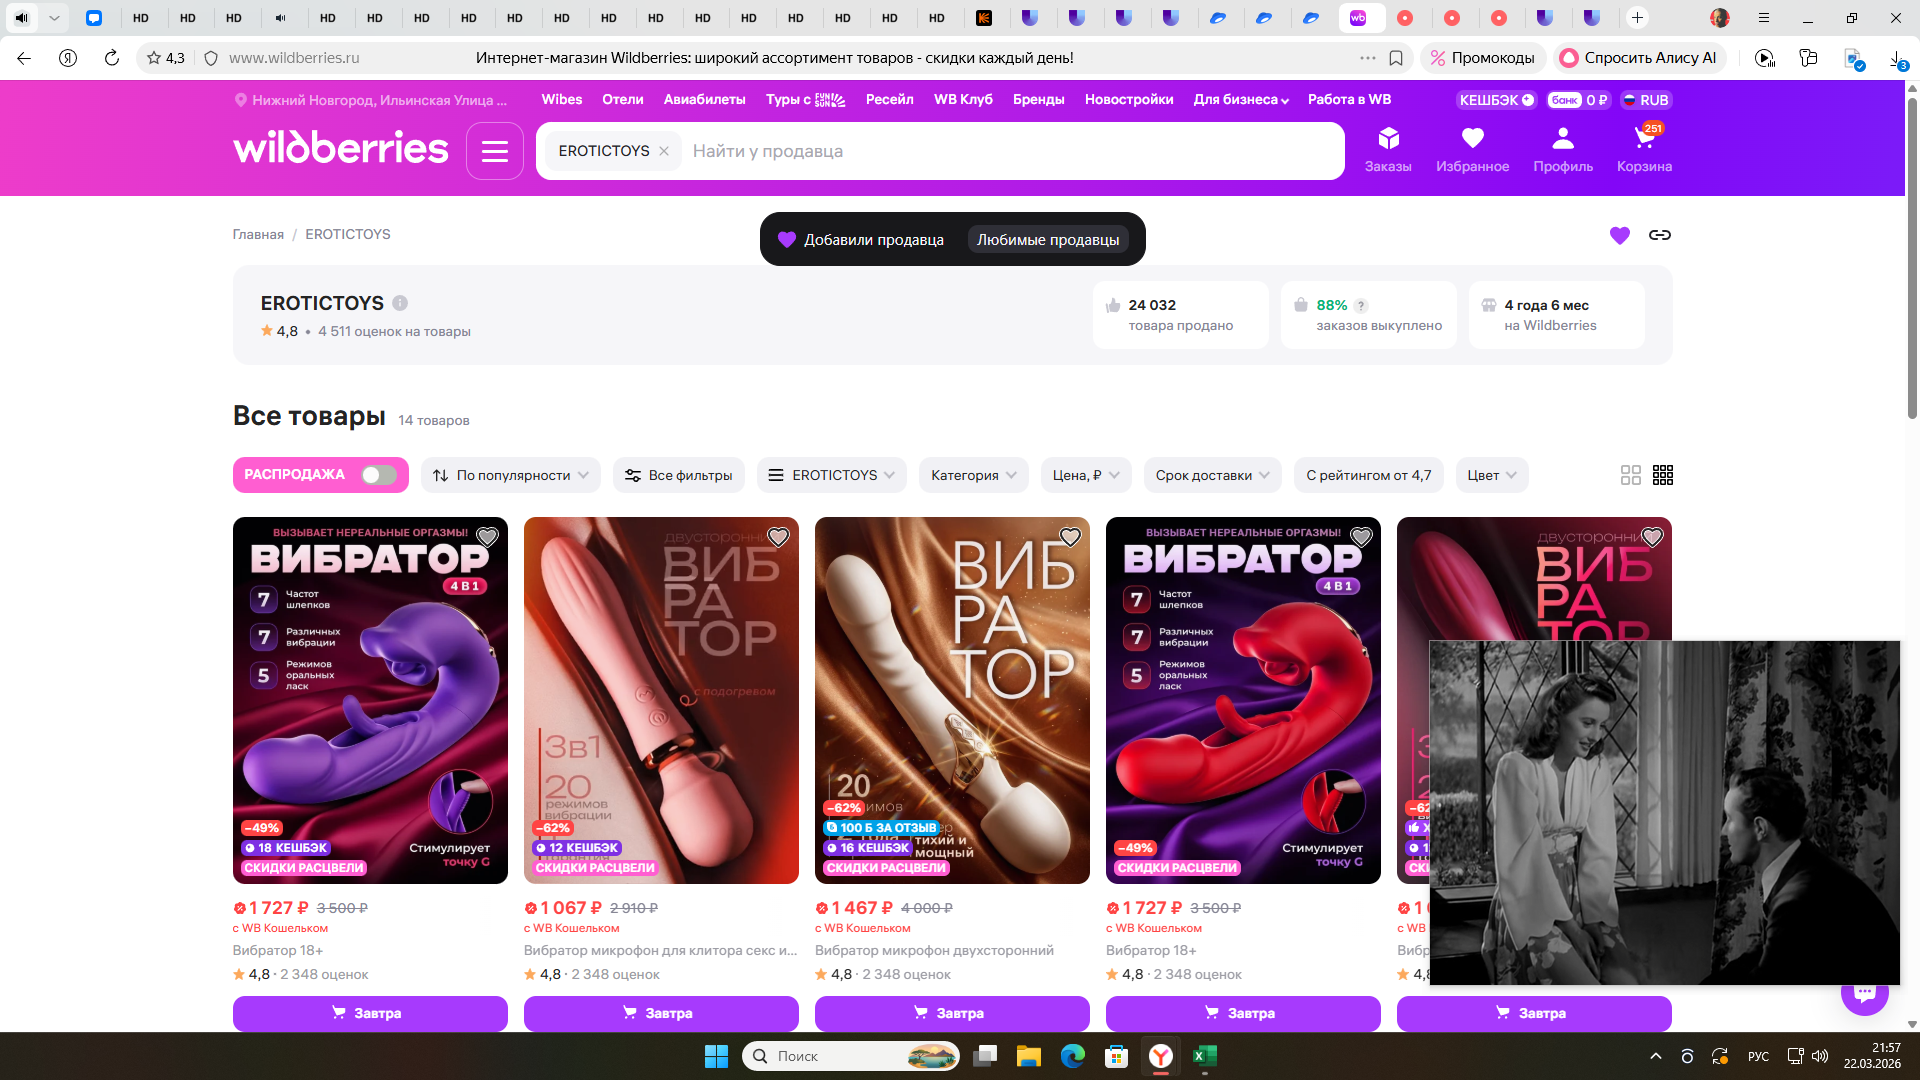Image resolution: width=1920 pixels, height=1080 pixels.
Task: Toggle the РАСПРОДАЖА sale switch
Action: click(x=379, y=475)
